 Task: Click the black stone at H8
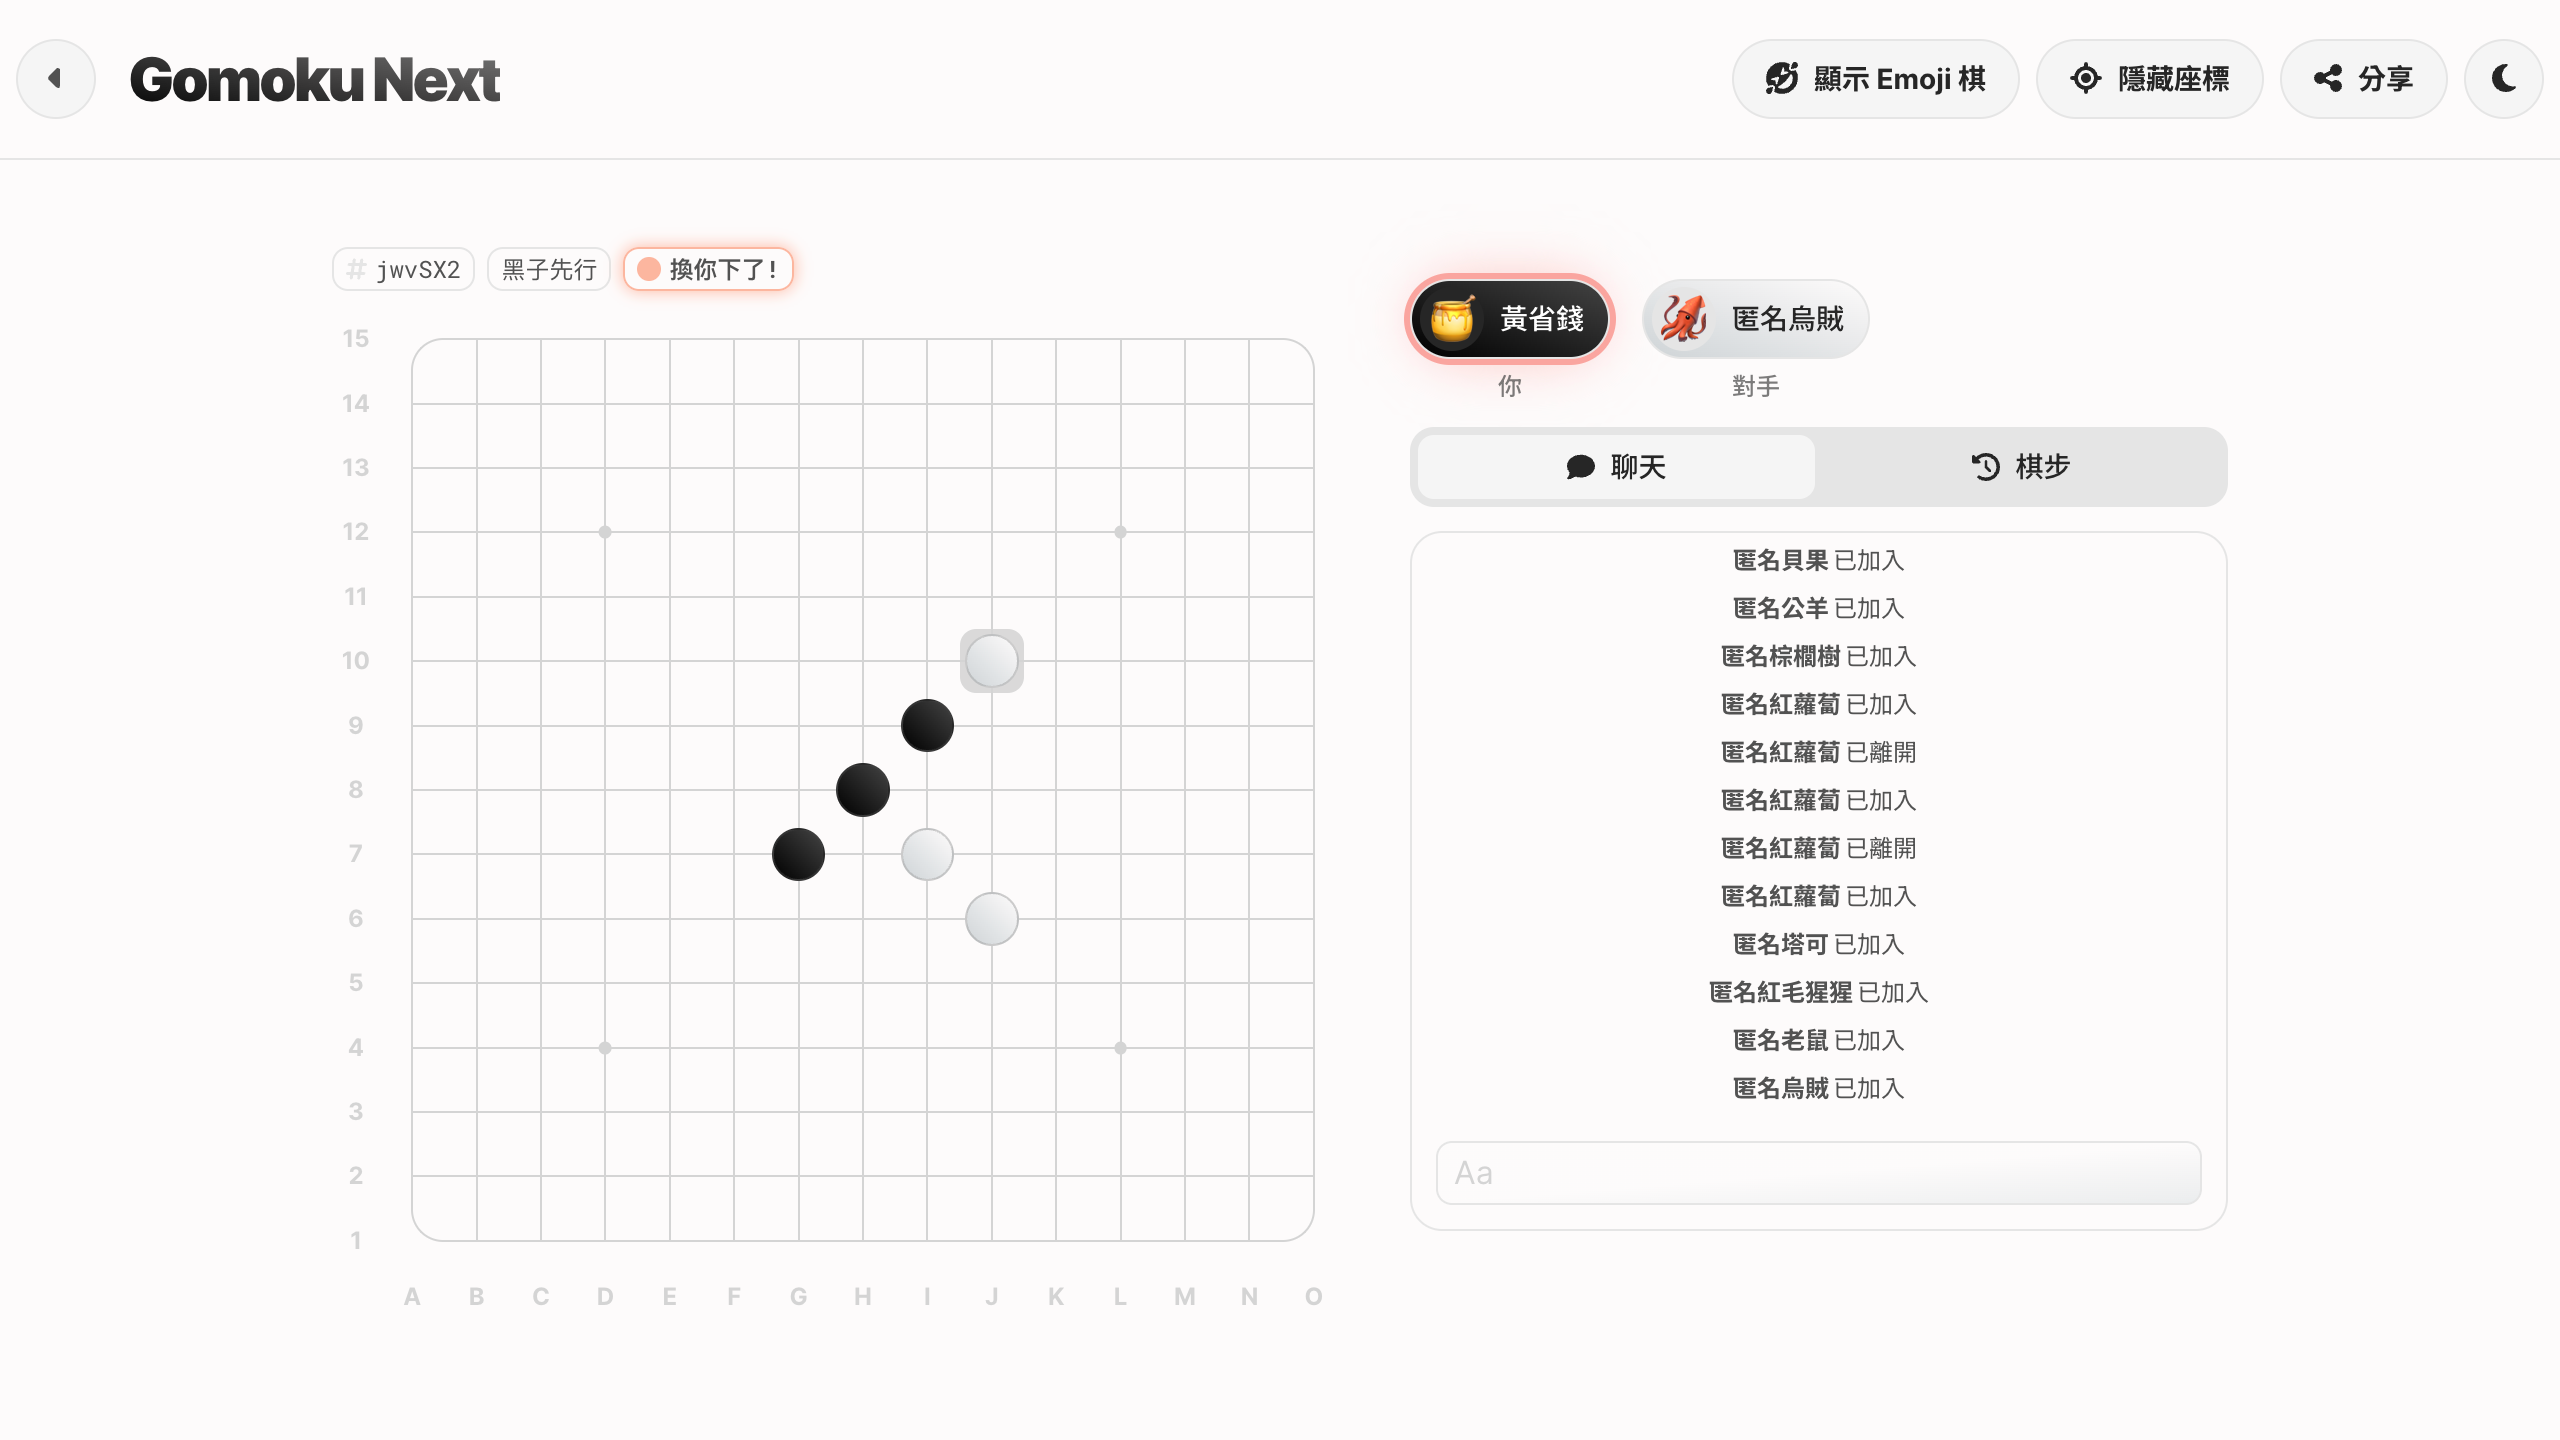863,790
